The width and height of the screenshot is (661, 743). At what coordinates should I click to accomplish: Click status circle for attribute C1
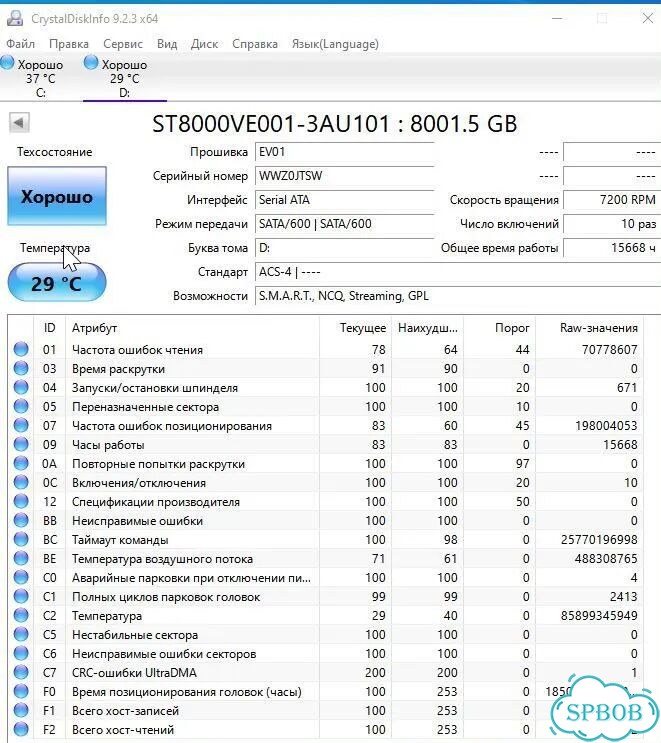point(21,596)
